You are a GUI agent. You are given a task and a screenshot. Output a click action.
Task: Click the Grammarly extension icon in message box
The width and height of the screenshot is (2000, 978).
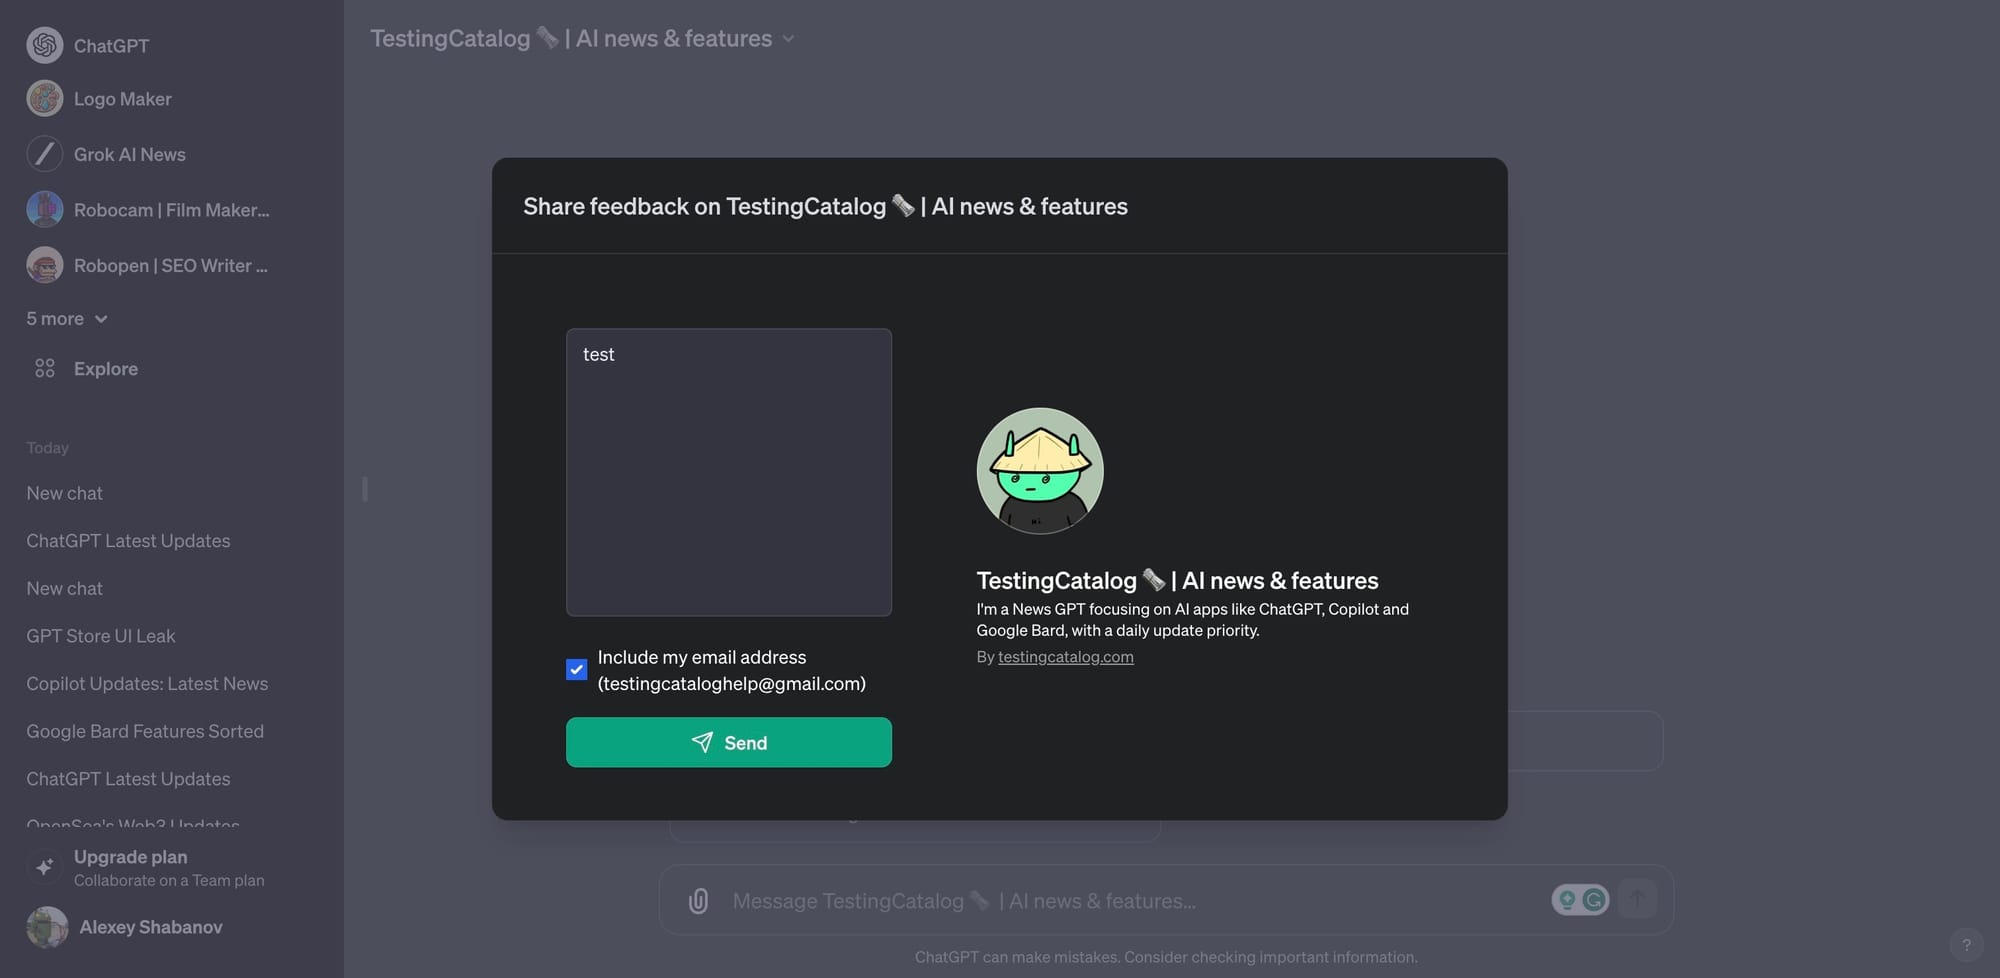coord(1594,900)
